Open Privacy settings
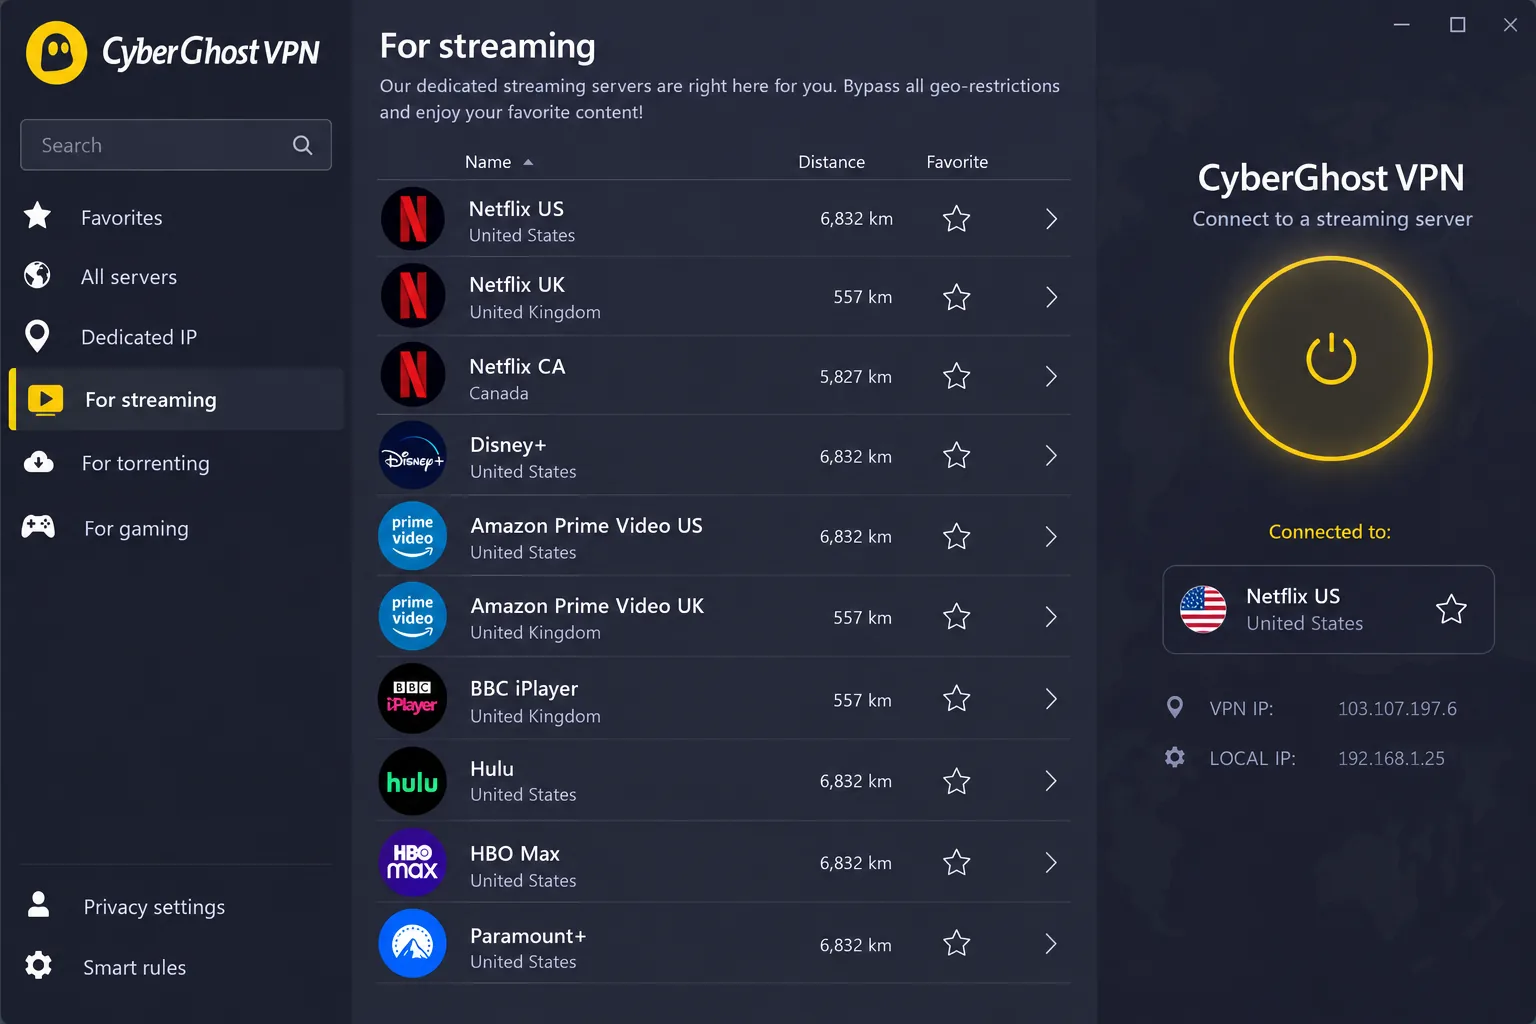Image resolution: width=1536 pixels, height=1024 pixels. point(176,906)
